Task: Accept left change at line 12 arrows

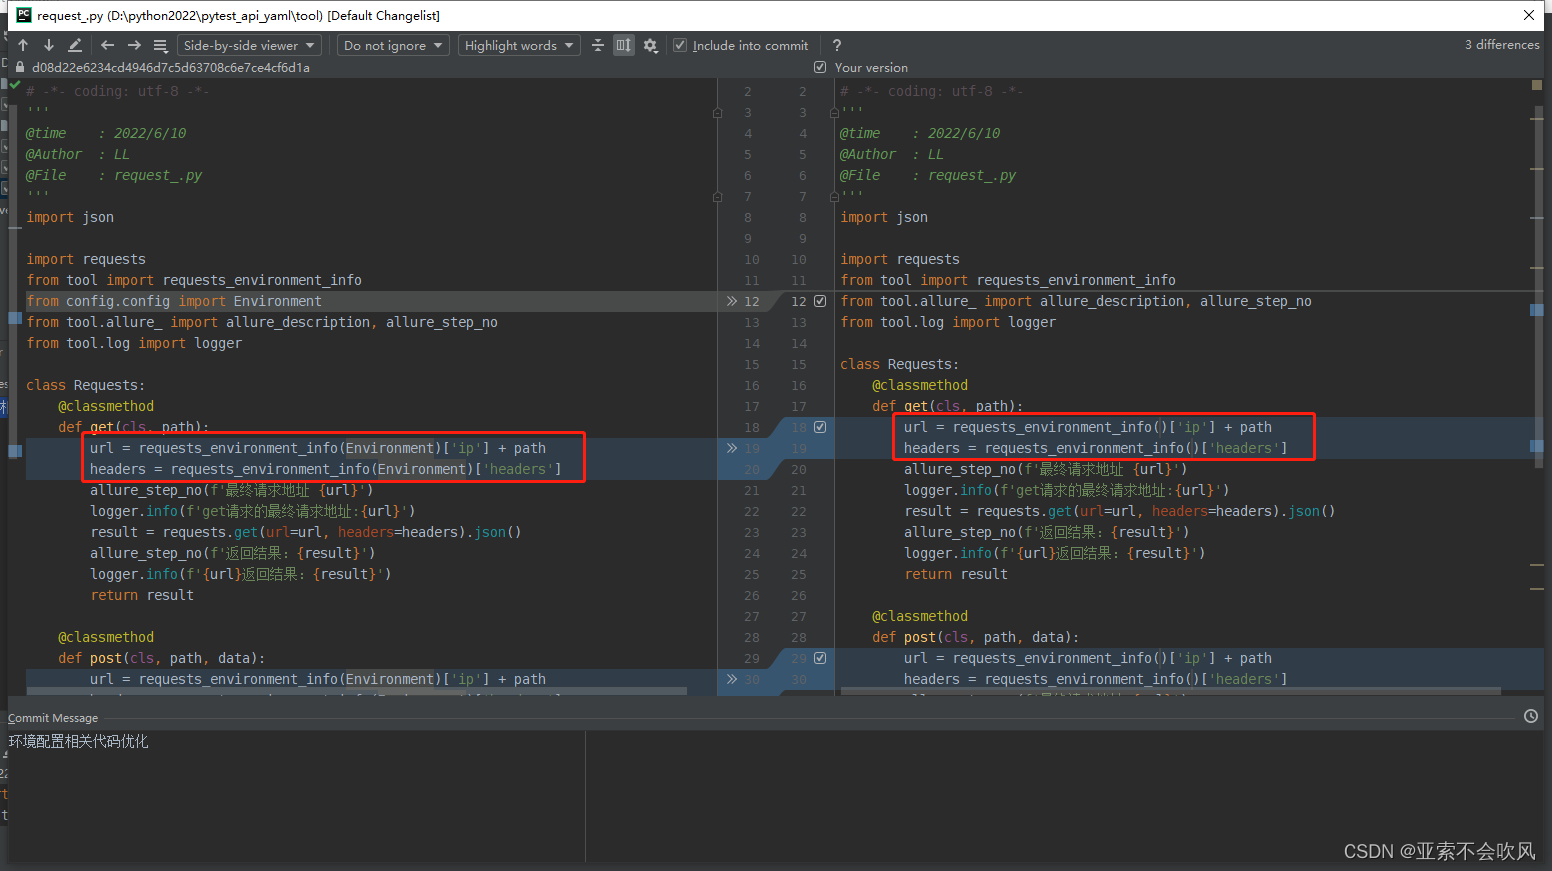Action: (731, 301)
